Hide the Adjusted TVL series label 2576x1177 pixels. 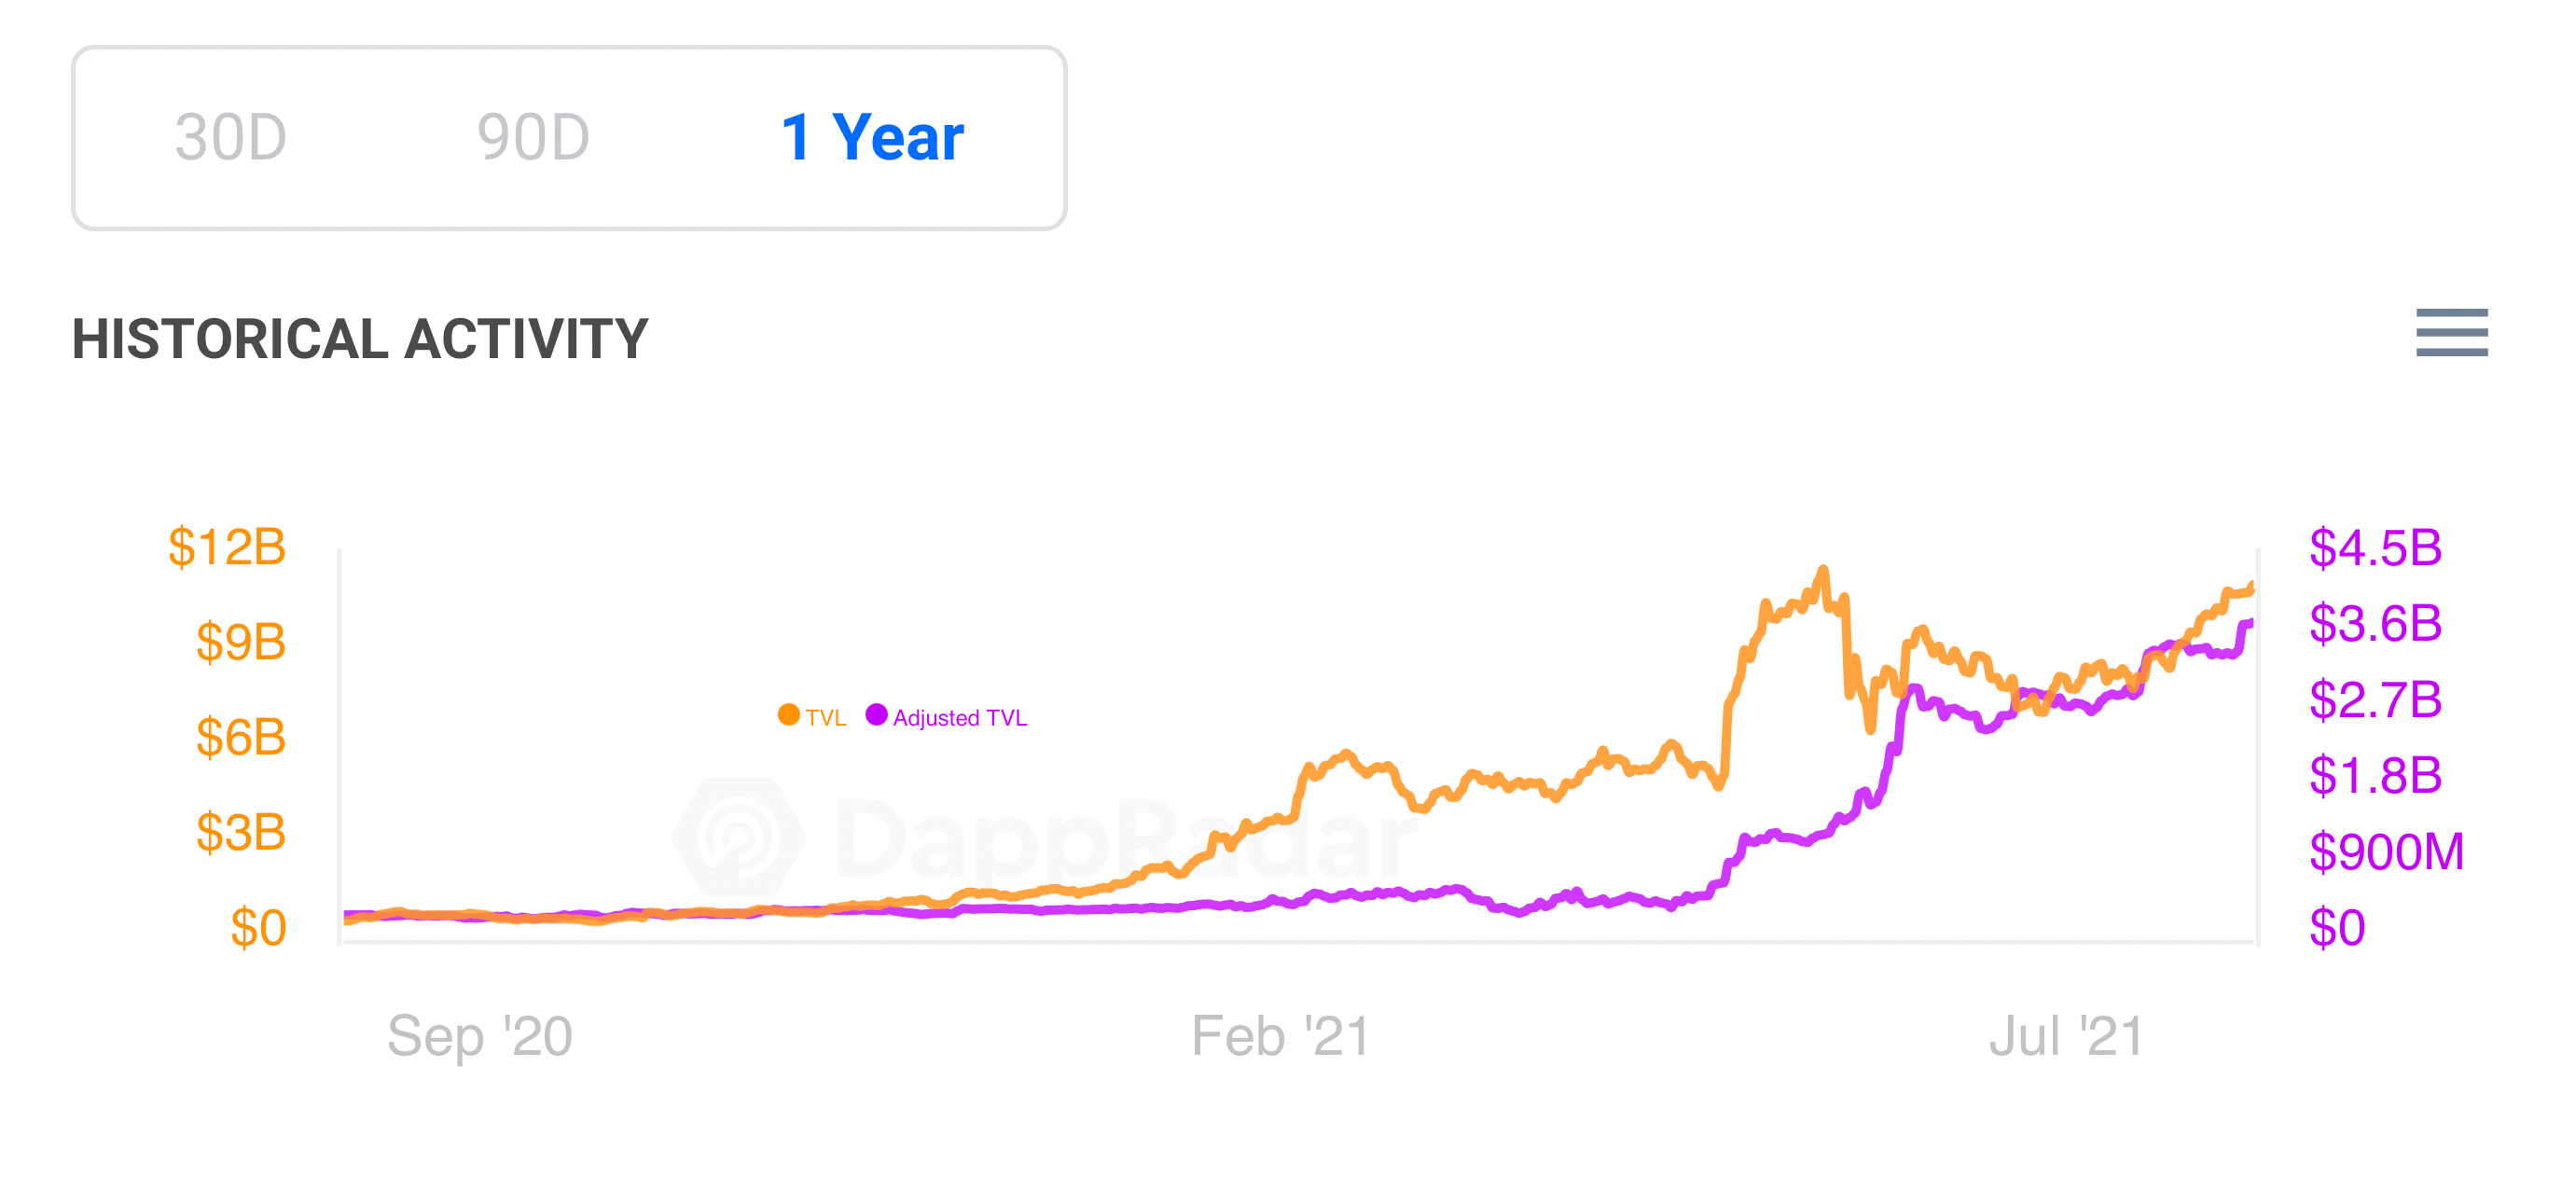click(x=959, y=718)
